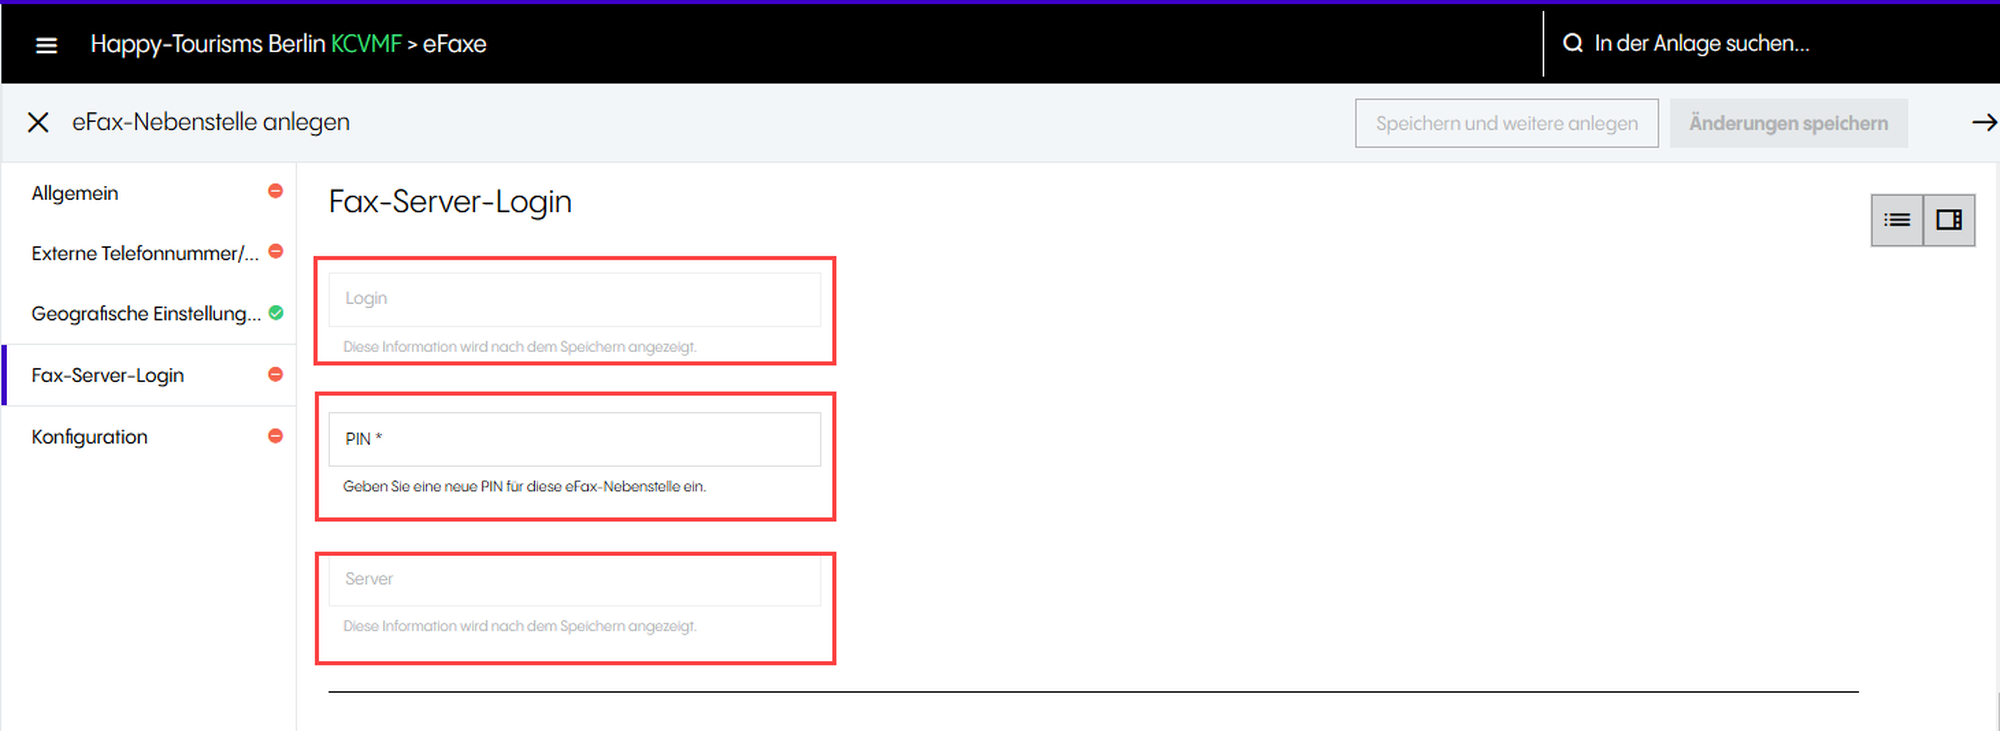Select Geografische Einstellung section

[x=145, y=314]
